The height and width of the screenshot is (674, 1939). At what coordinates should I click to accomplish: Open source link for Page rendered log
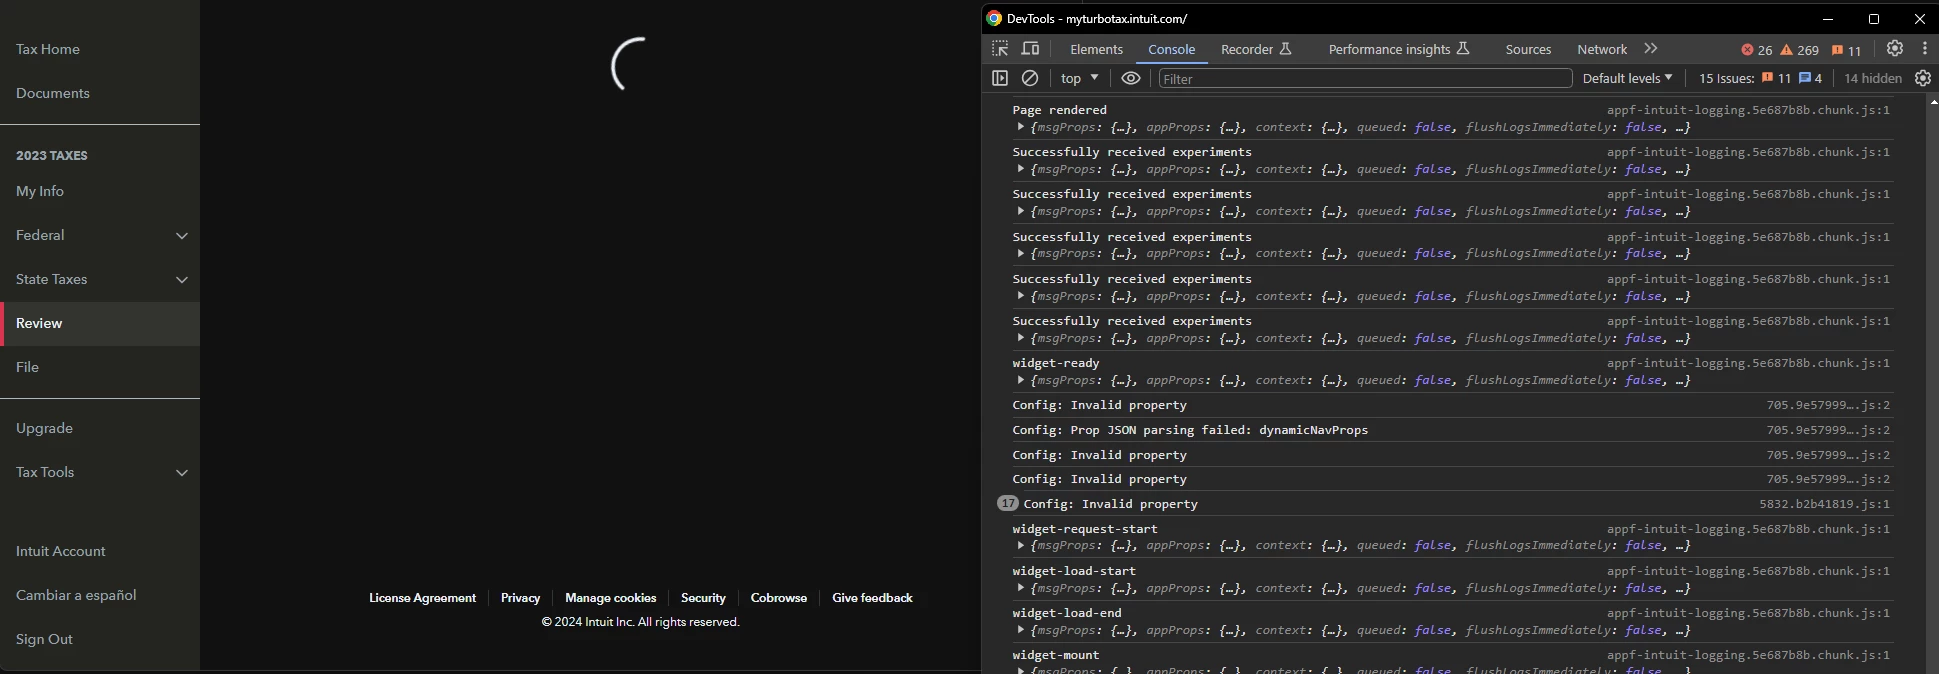(x=1748, y=110)
